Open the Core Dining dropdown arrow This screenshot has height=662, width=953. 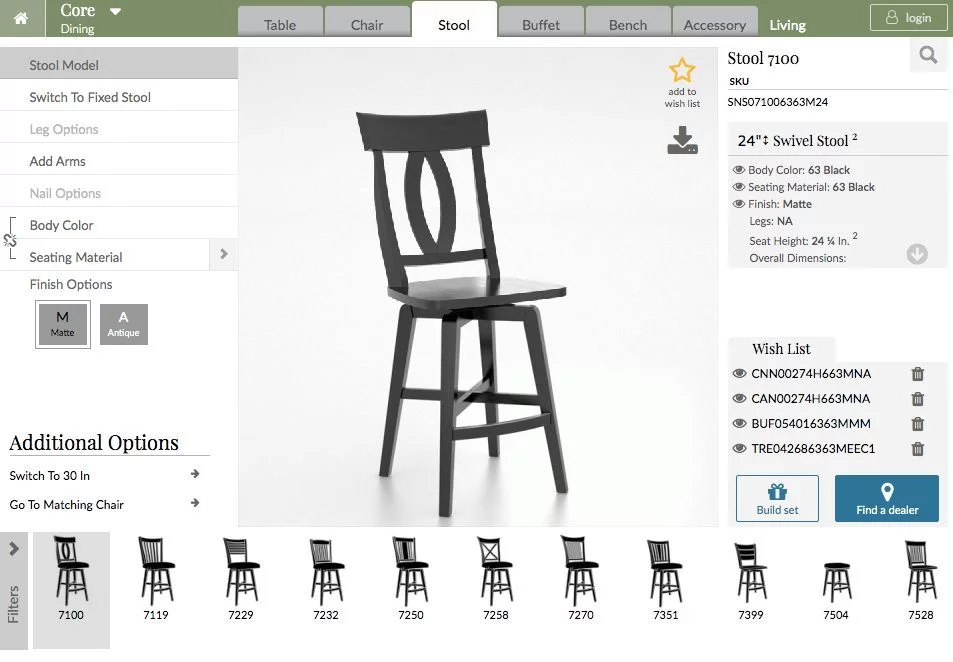[x=115, y=12]
